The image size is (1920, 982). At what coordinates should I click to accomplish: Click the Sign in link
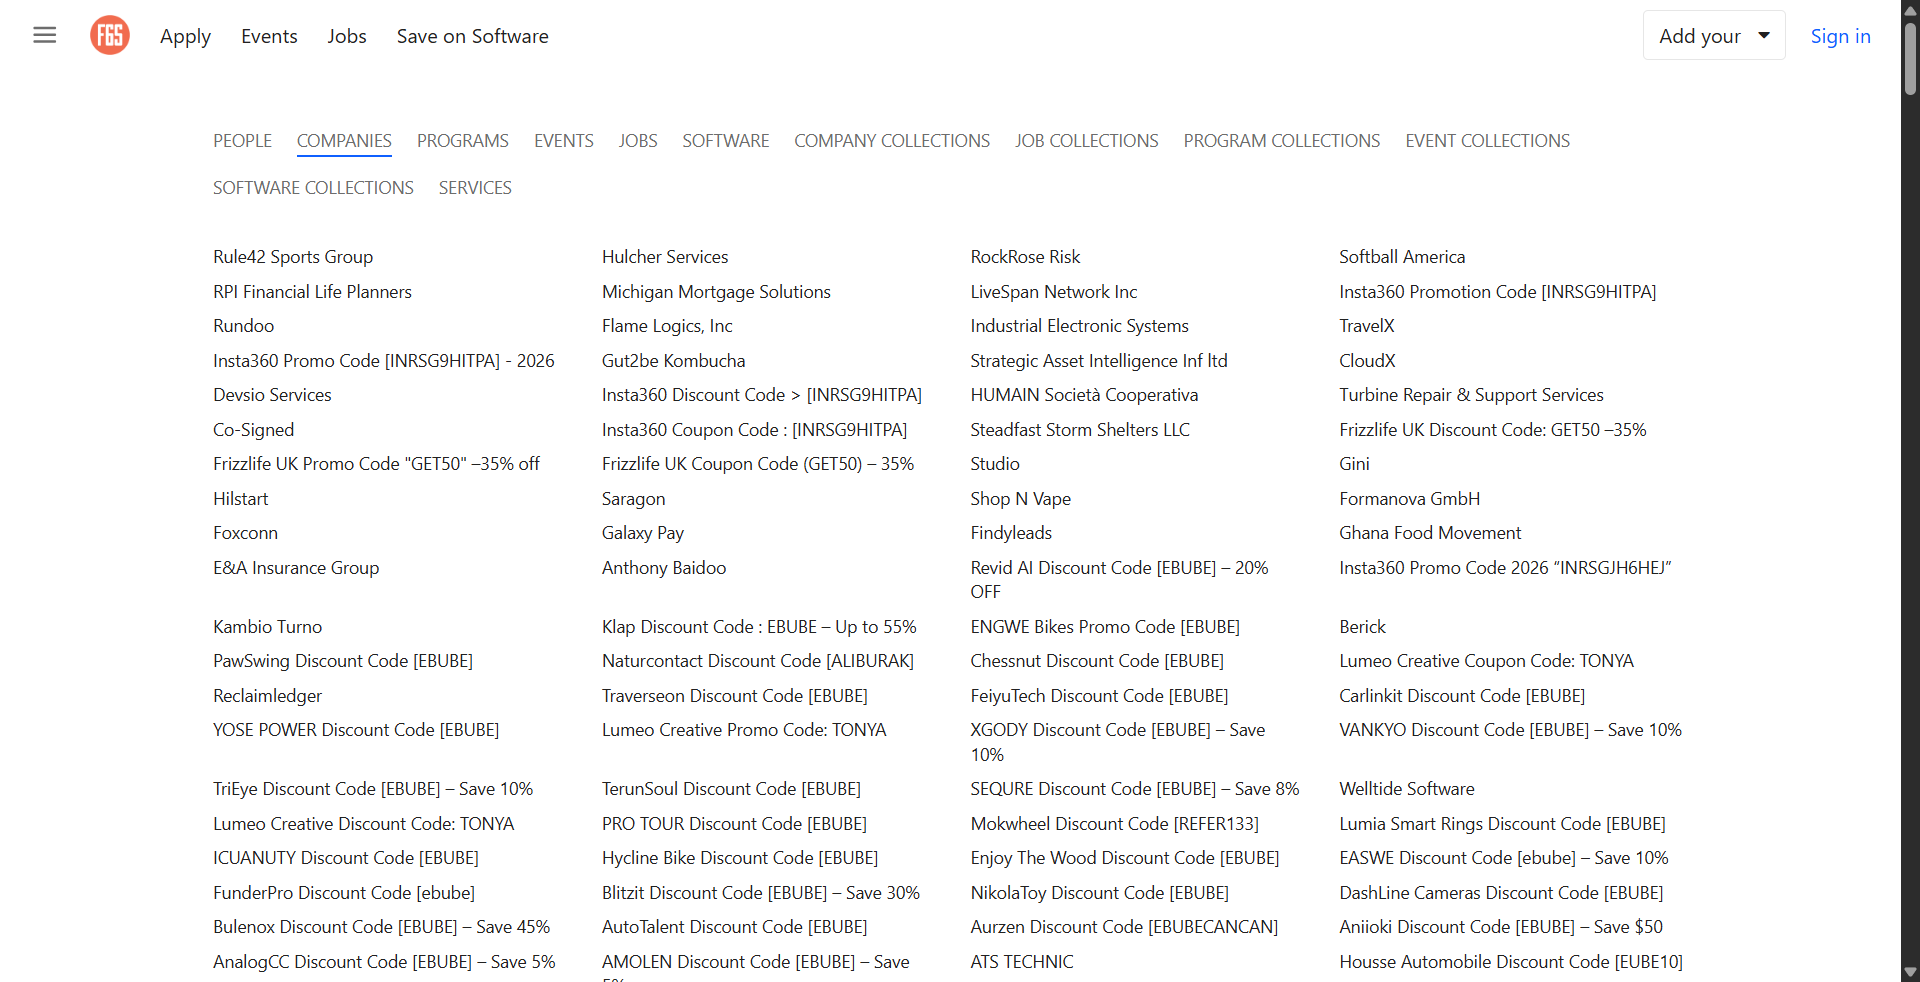[x=1840, y=36]
